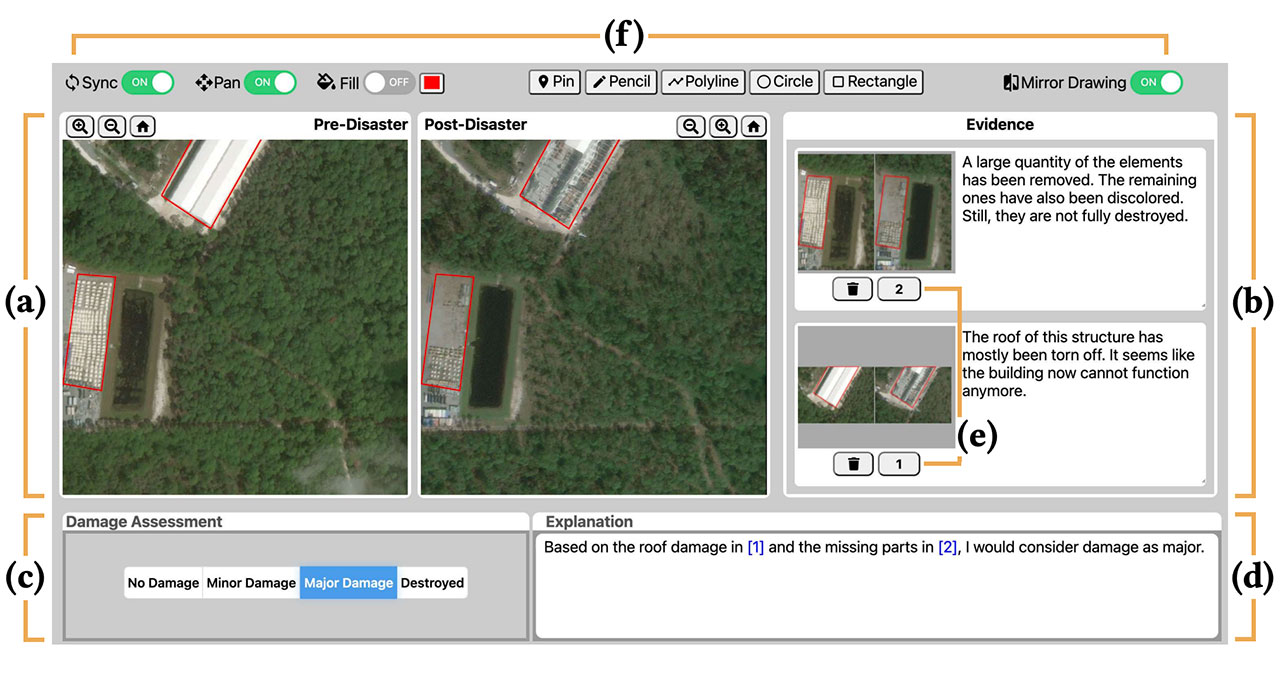
Task: Select the Polyline drawing tool
Action: click(703, 82)
